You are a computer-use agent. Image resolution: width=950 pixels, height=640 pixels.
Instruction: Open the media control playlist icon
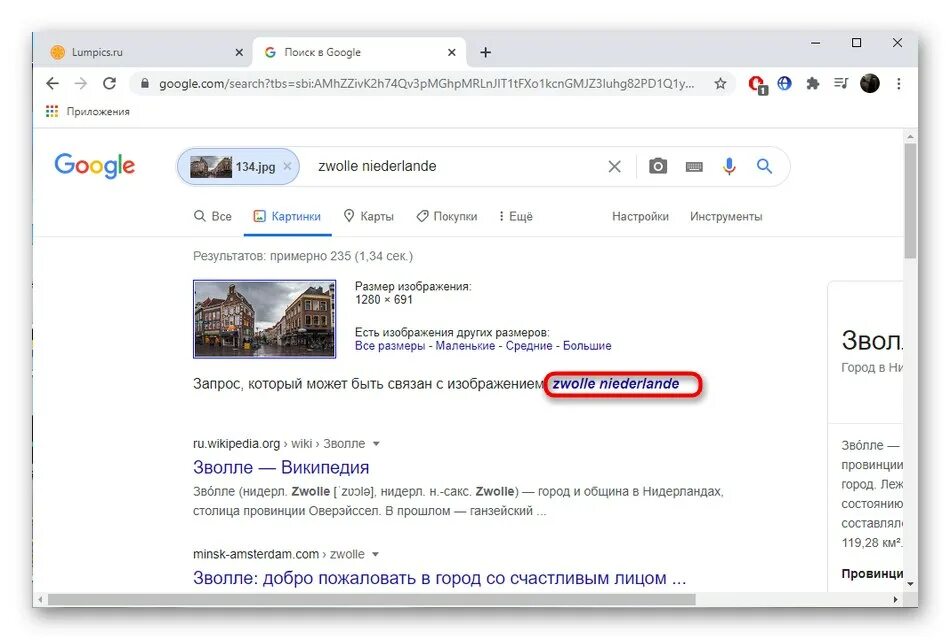(841, 83)
